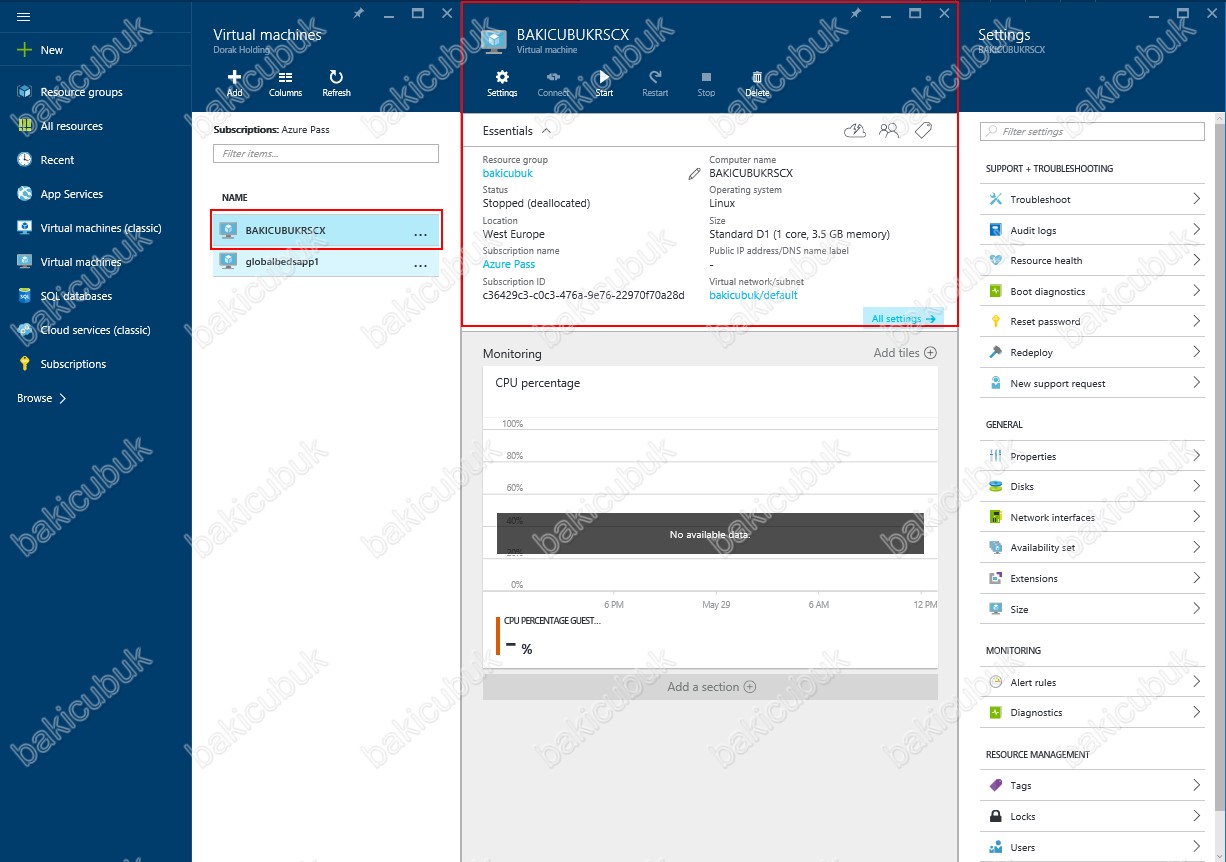Open Network interfaces settings
1226x862 pixels.
1094,517
